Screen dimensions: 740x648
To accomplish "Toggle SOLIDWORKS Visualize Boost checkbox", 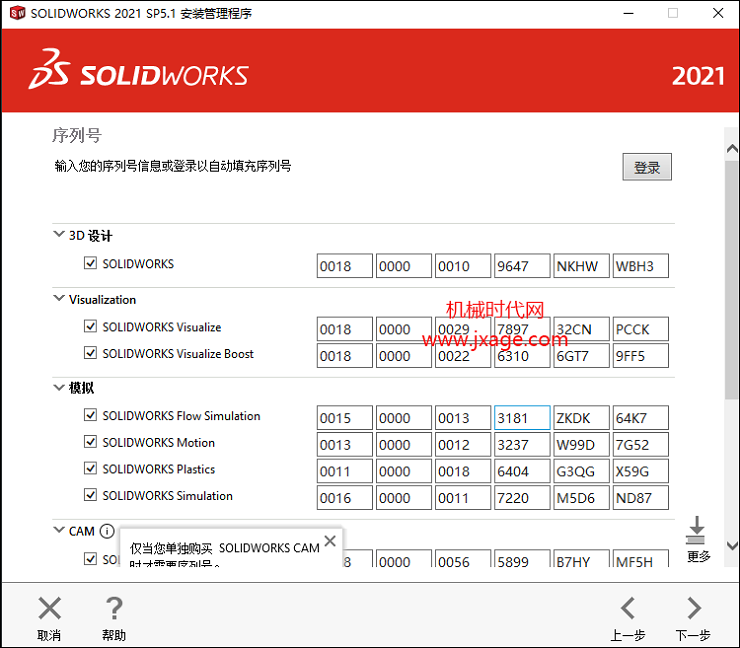I will click(x=90, y=353).
